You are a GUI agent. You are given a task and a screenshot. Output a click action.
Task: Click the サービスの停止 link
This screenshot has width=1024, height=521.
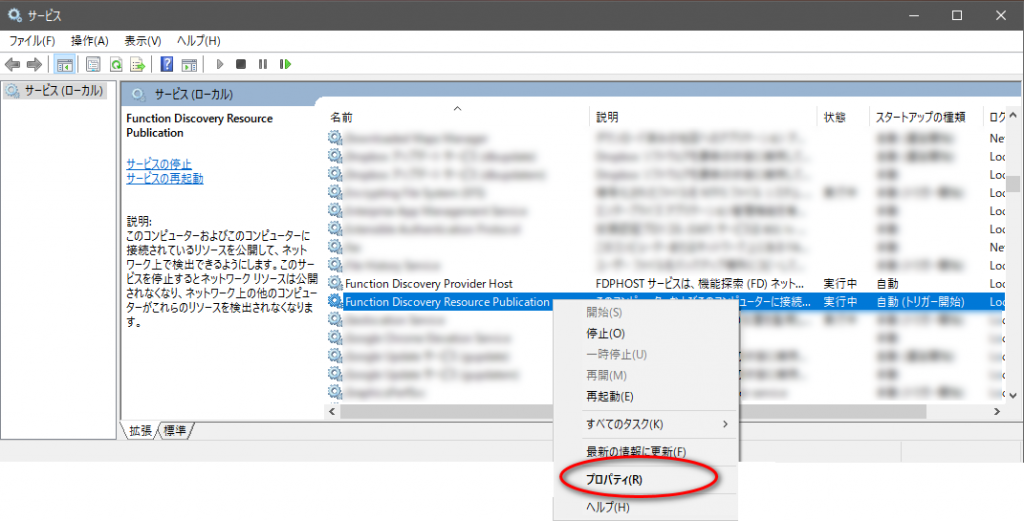(159, 164)
